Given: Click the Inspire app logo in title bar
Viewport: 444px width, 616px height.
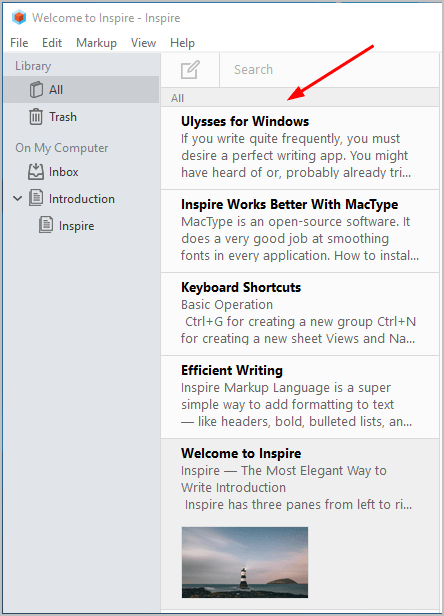Looking at the screenshot, I should pyautogui.click(x=18, y=18).
